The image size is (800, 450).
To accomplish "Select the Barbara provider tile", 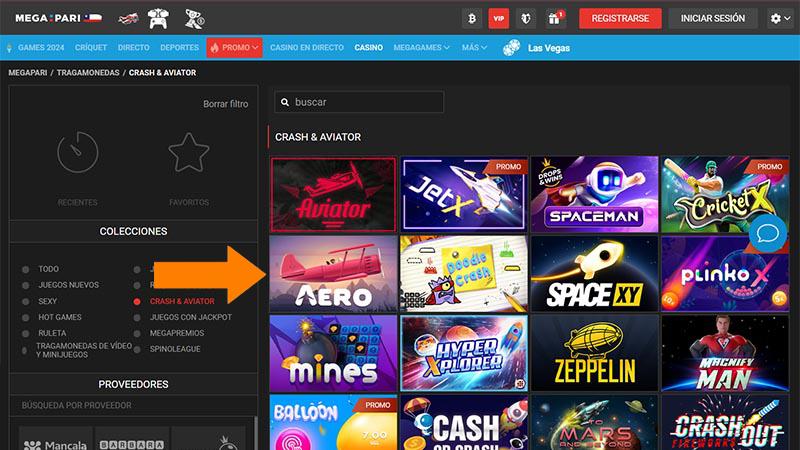I will click(x=132, y=439).
